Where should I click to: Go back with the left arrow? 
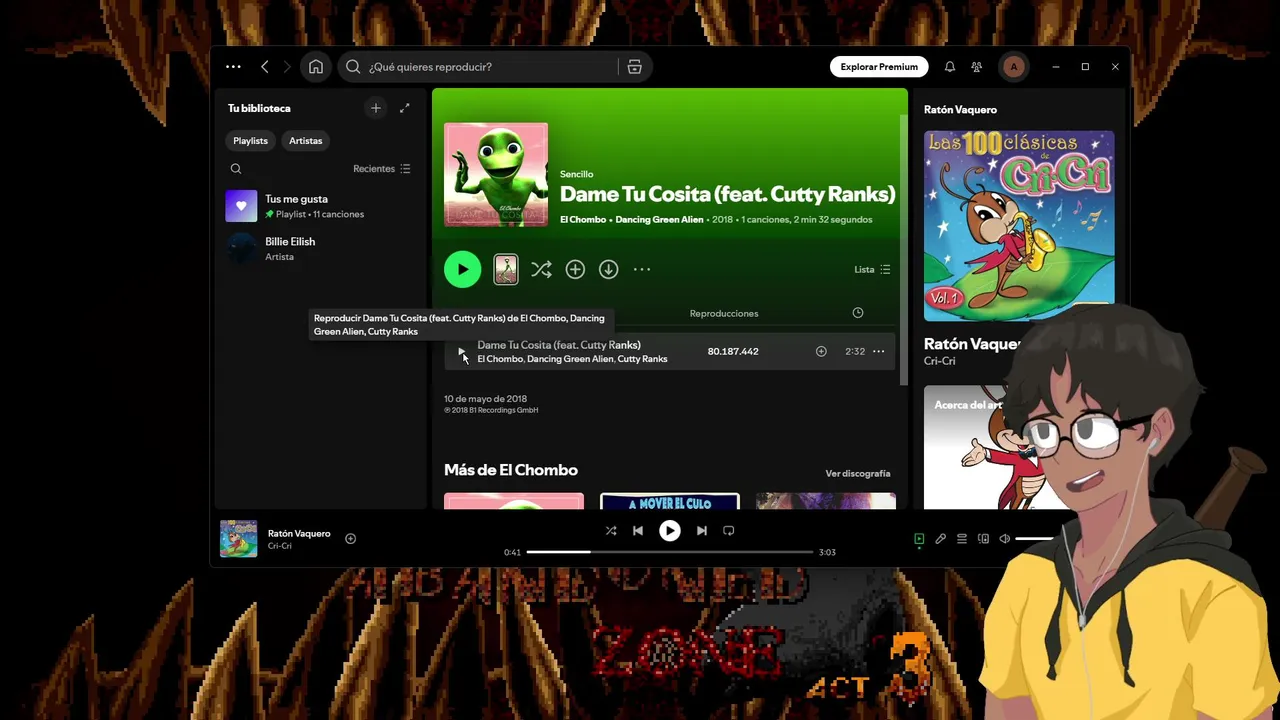(x=265, y=67)
